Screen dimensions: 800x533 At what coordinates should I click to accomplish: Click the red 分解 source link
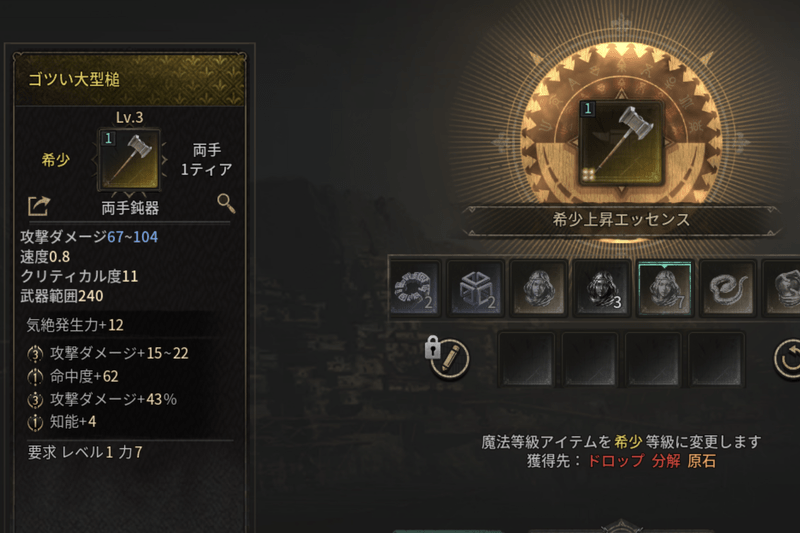pos(666,461)
